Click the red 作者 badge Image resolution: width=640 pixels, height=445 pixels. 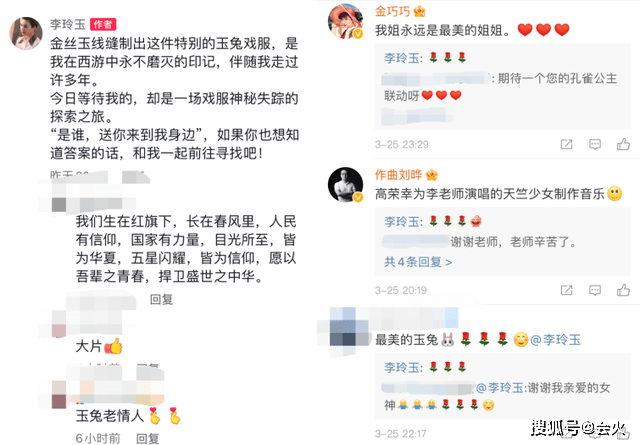pos(103,24)
